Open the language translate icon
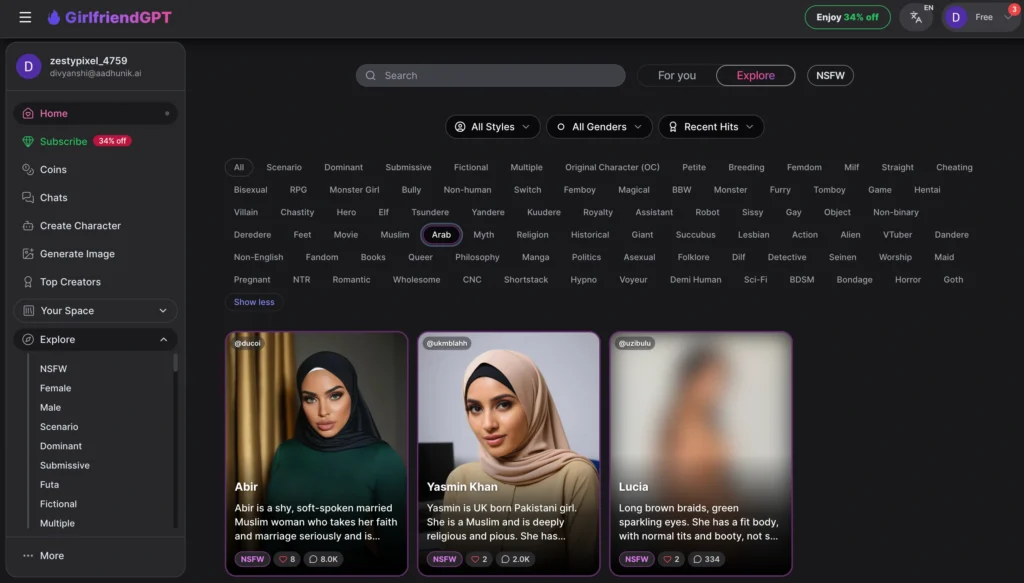Image resolution: width=1024 pixels, height=583 pixels. pos(916,18)
